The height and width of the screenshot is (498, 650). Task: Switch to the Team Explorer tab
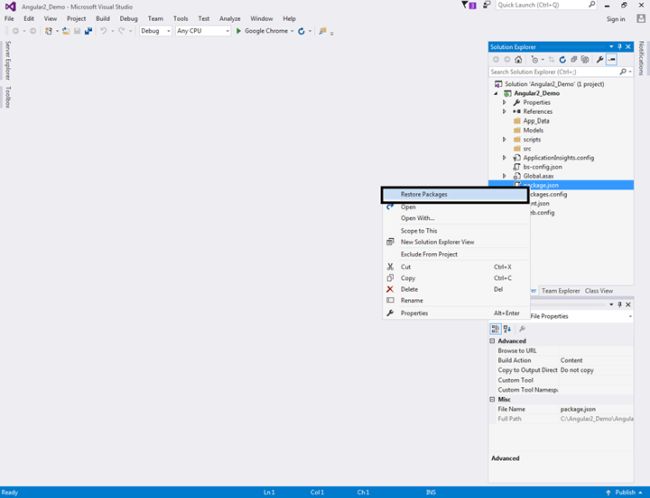coord(560,291)
